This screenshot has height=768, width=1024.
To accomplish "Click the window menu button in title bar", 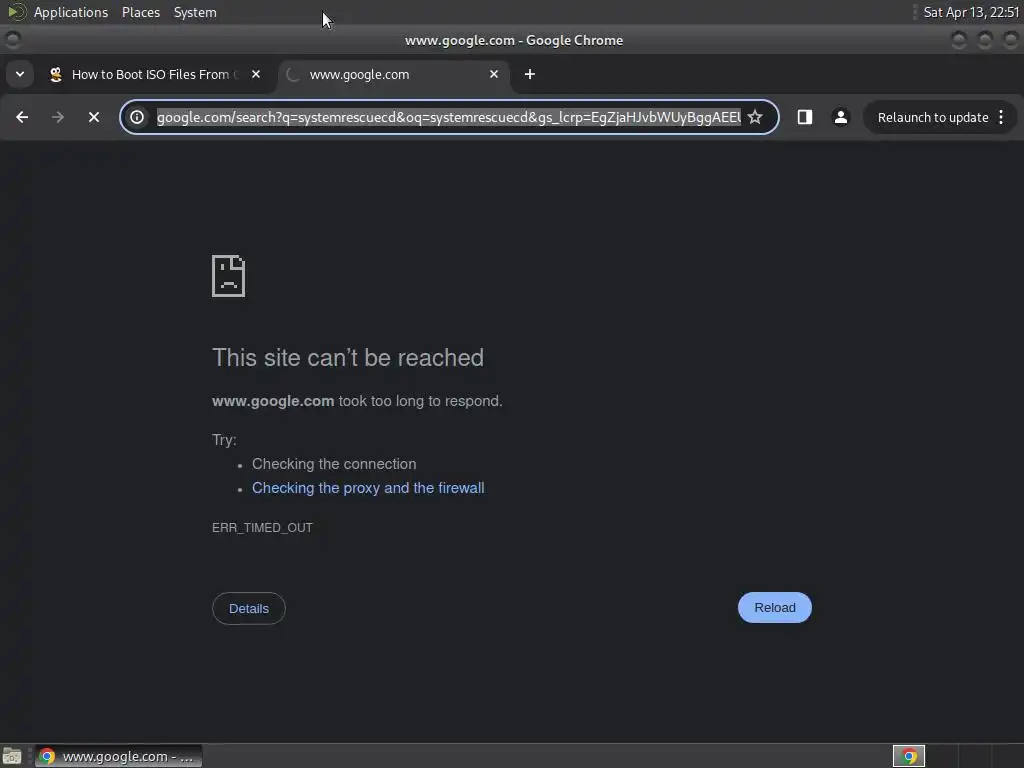I will 12,40.
